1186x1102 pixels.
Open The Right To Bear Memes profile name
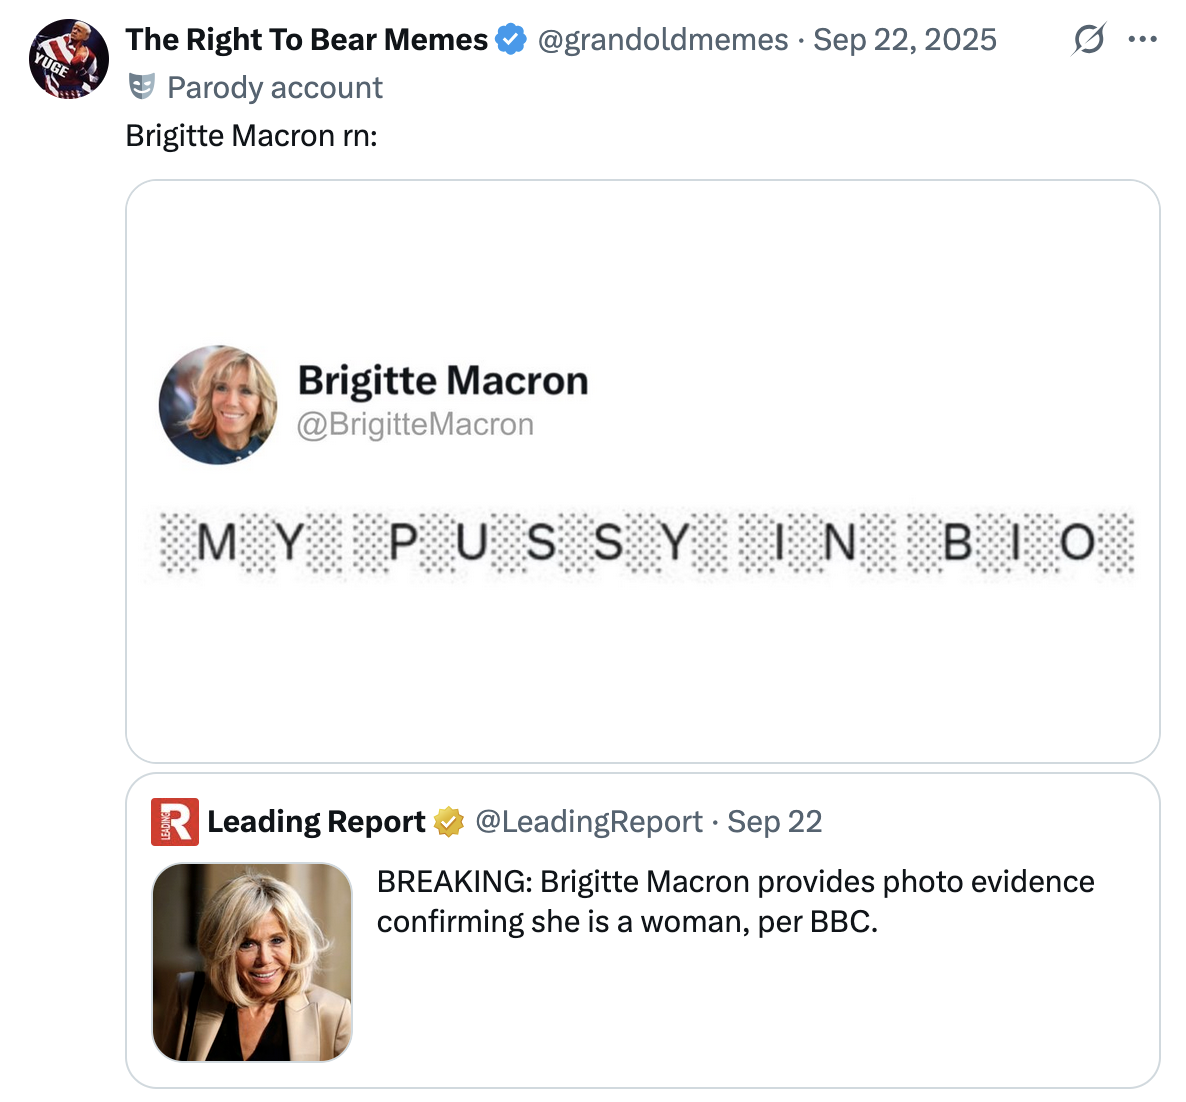(x=307, y=40)
